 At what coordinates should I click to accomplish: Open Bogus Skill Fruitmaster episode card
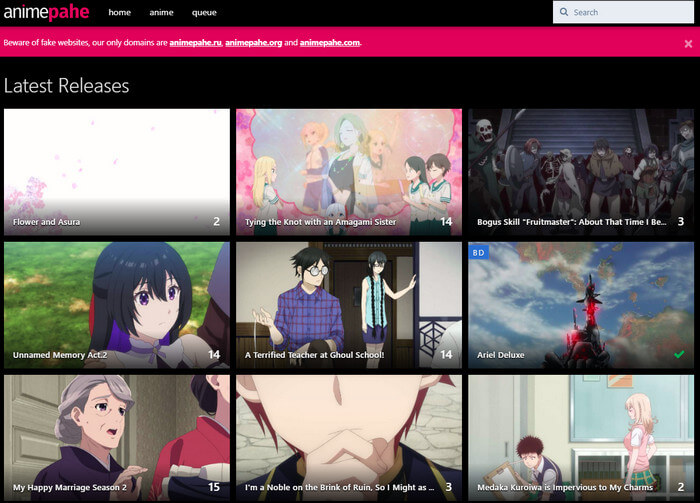581,172
